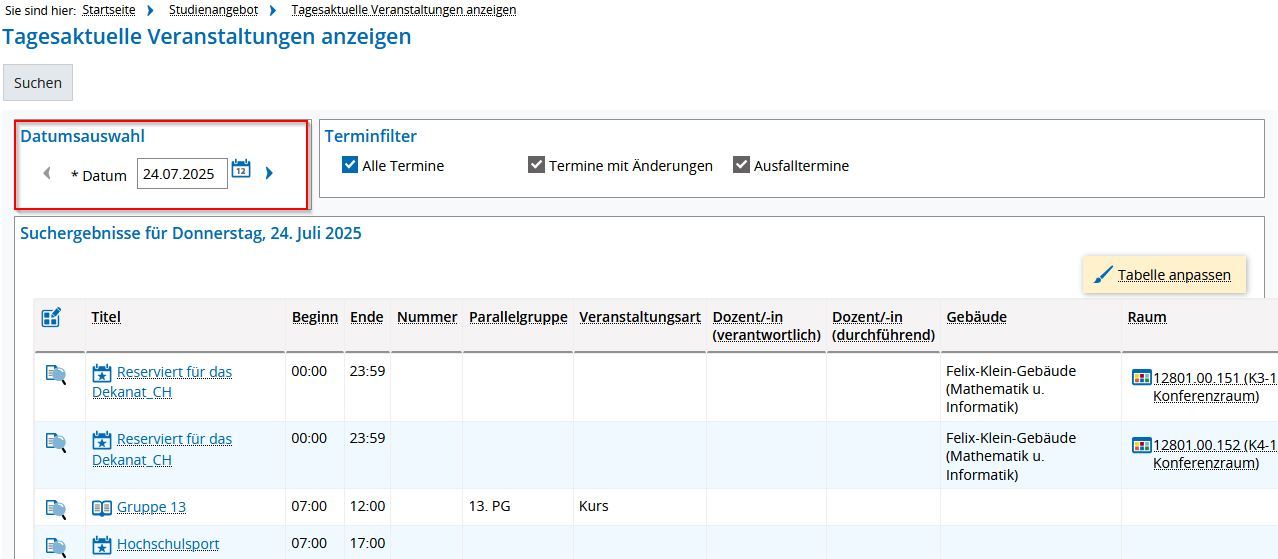Open details icon for first Reserviert für das Dekanat_CH row
This screenshot has width=1278, height=559.
pos(56,374)
